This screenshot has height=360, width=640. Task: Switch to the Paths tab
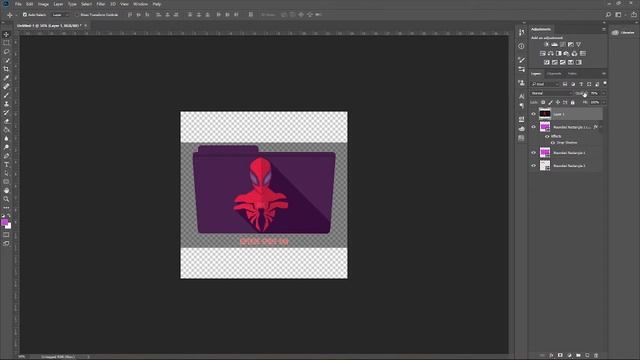click(x=572, y=74)
